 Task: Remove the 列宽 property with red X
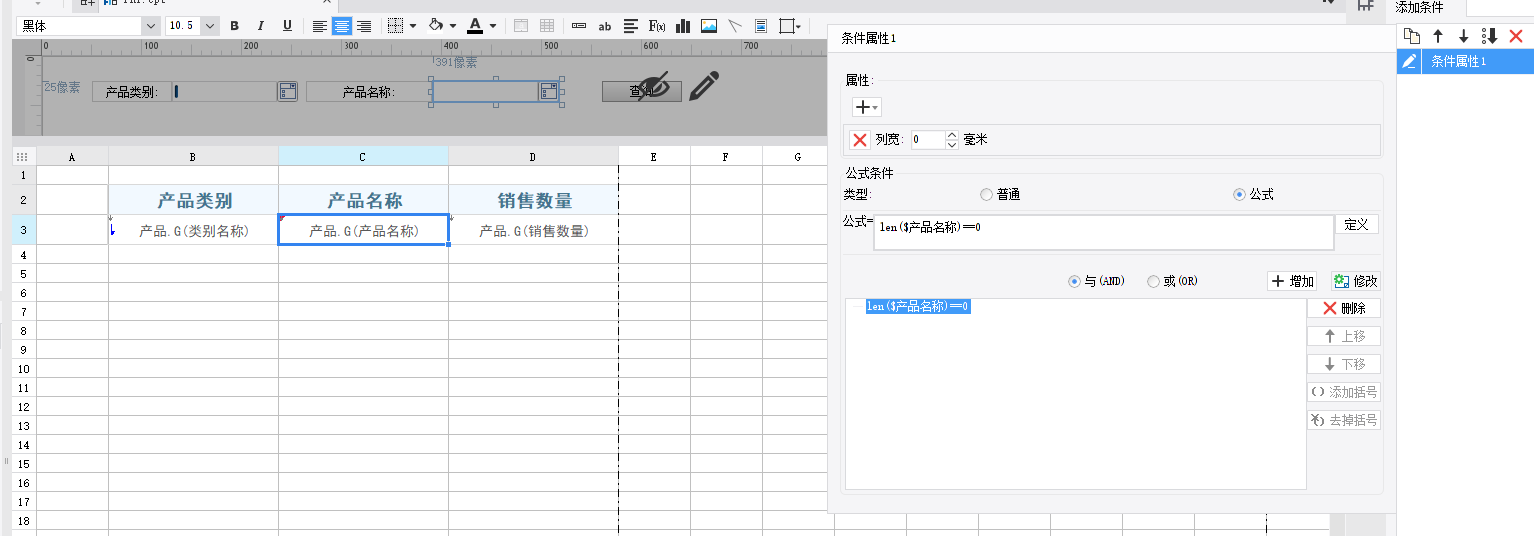point(859,140)
